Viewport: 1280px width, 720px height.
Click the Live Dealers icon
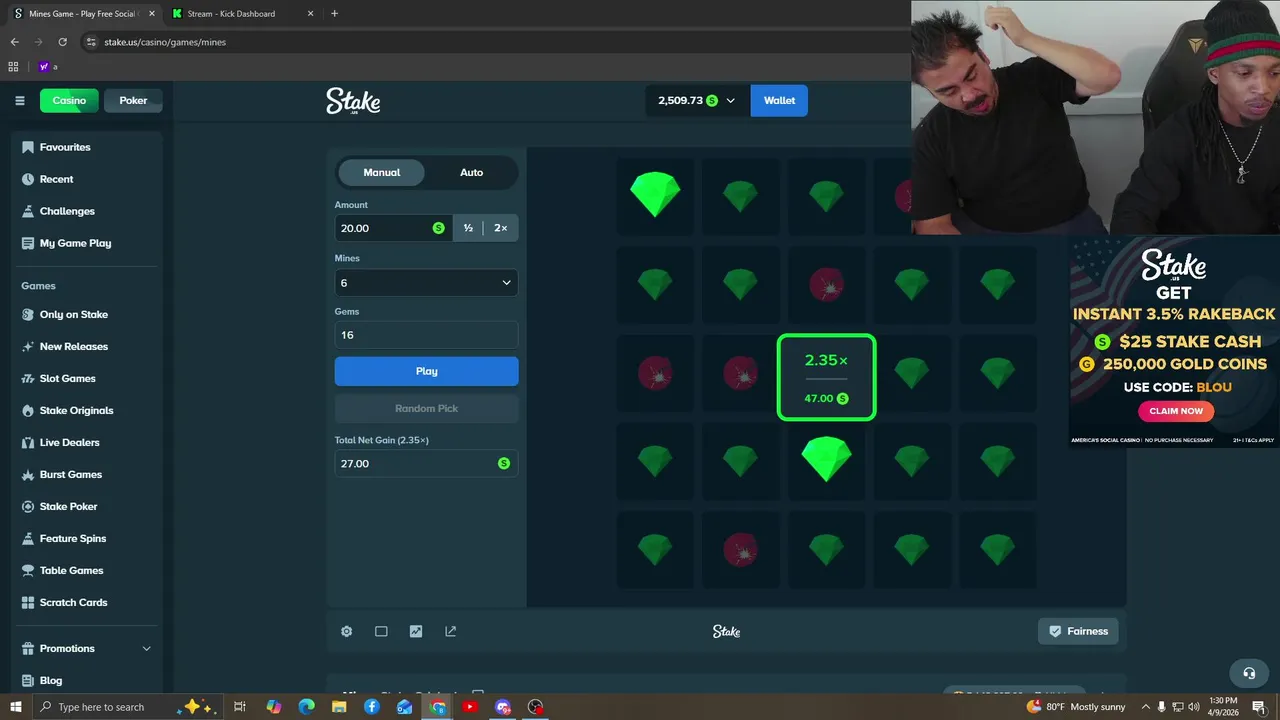(28, 442)
